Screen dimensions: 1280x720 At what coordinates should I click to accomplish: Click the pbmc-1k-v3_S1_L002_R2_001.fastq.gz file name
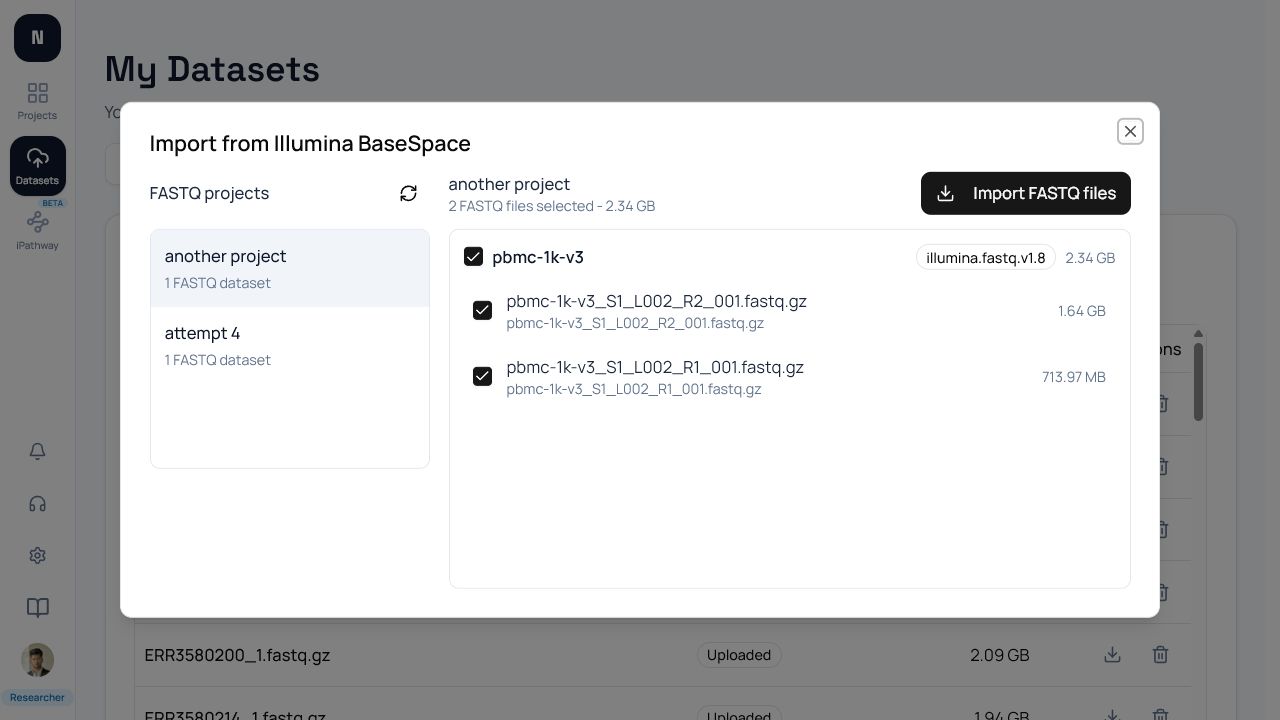(x=656, y=301)
